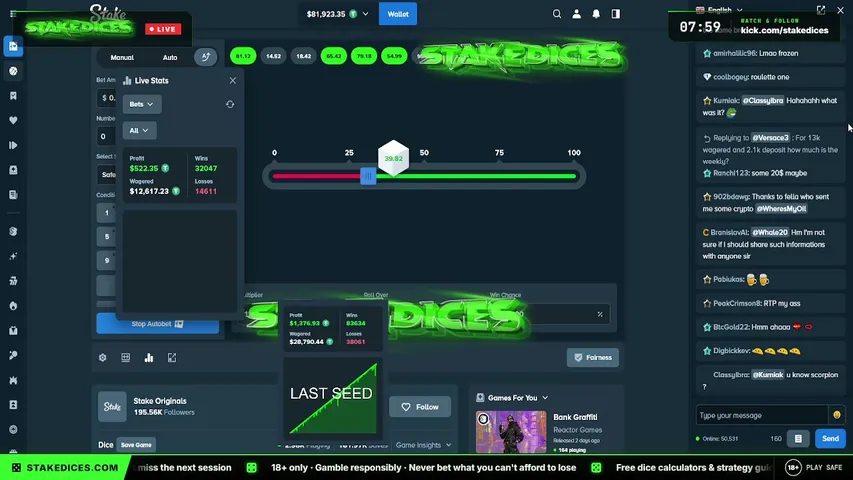Screen dimensions: 853x480
Task: Expand the balance currency dropdown
Action: [x=366, y=14]
